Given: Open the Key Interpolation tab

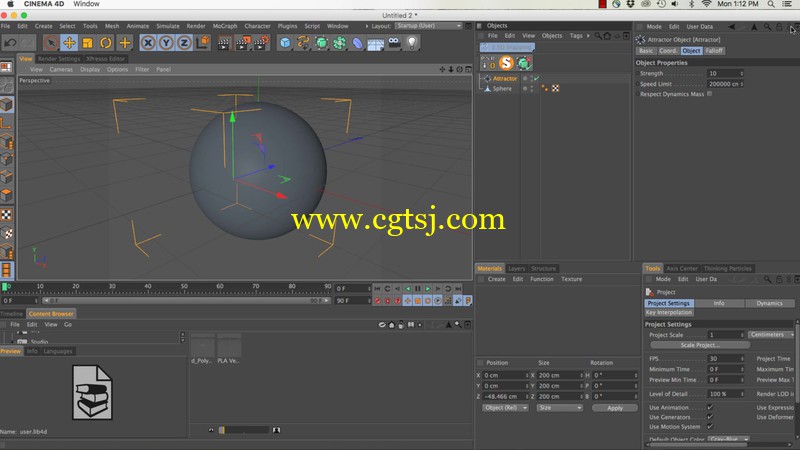Looking at the screenshot, I should pos(668,312).
